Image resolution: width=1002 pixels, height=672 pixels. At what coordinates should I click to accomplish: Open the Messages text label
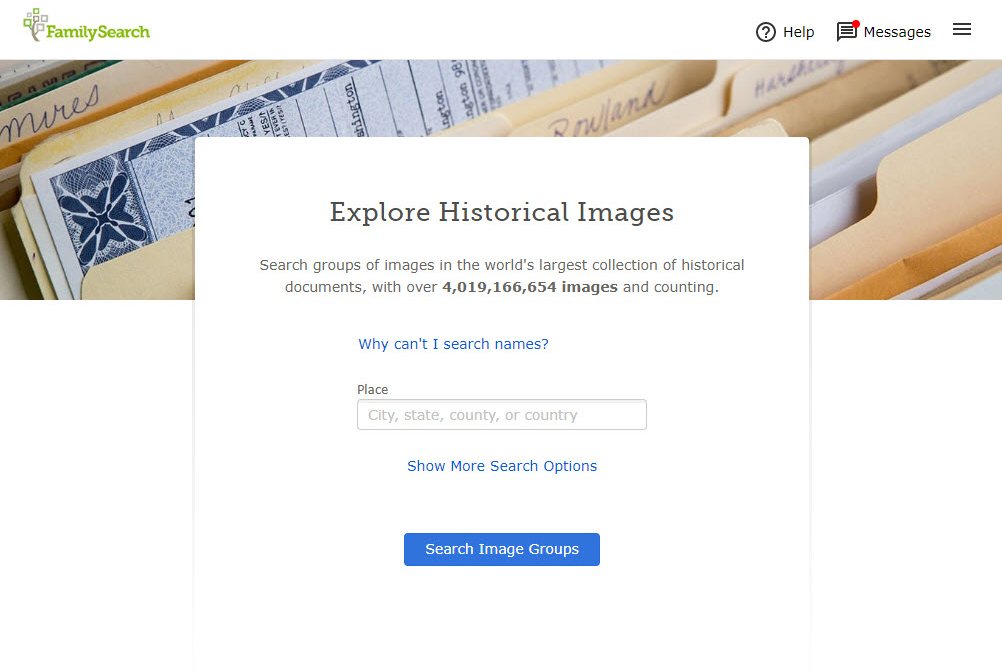(897, 32)
